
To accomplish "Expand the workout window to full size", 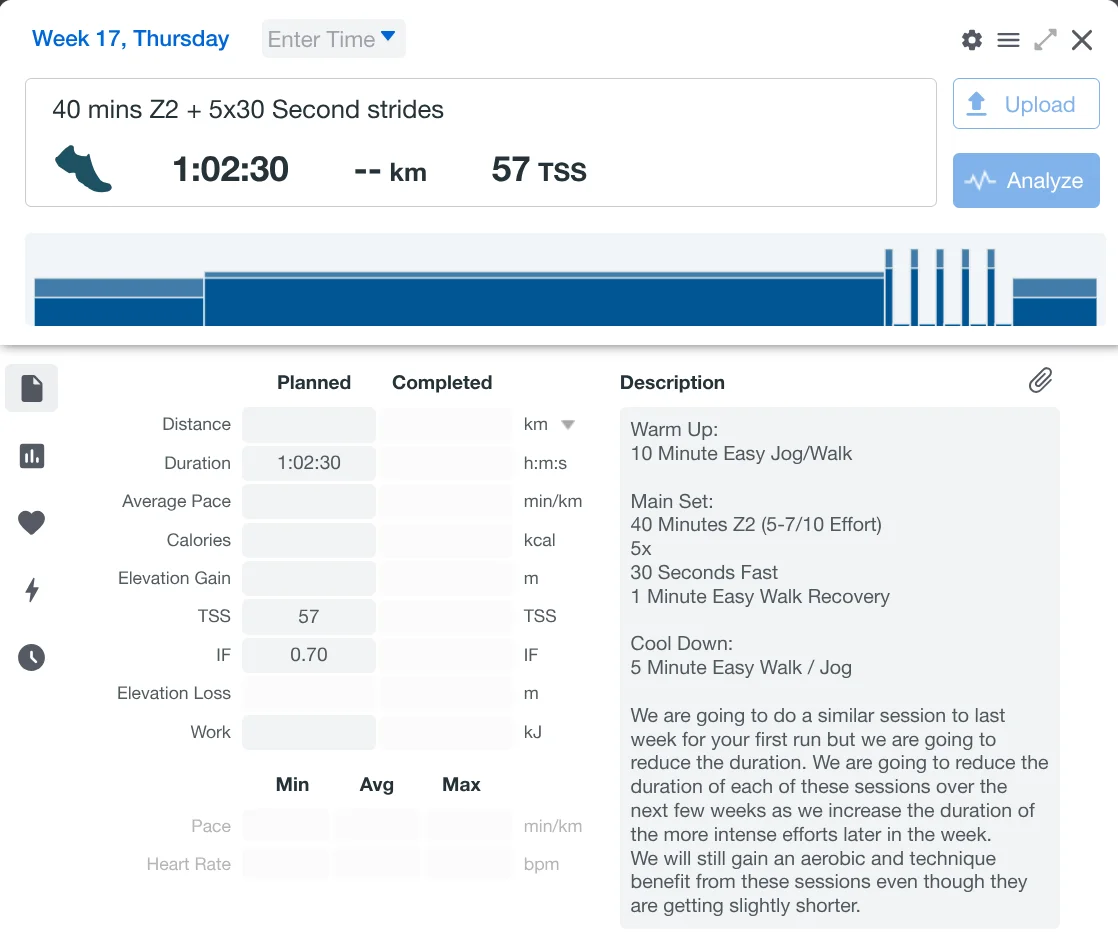I will point(1045,40).
